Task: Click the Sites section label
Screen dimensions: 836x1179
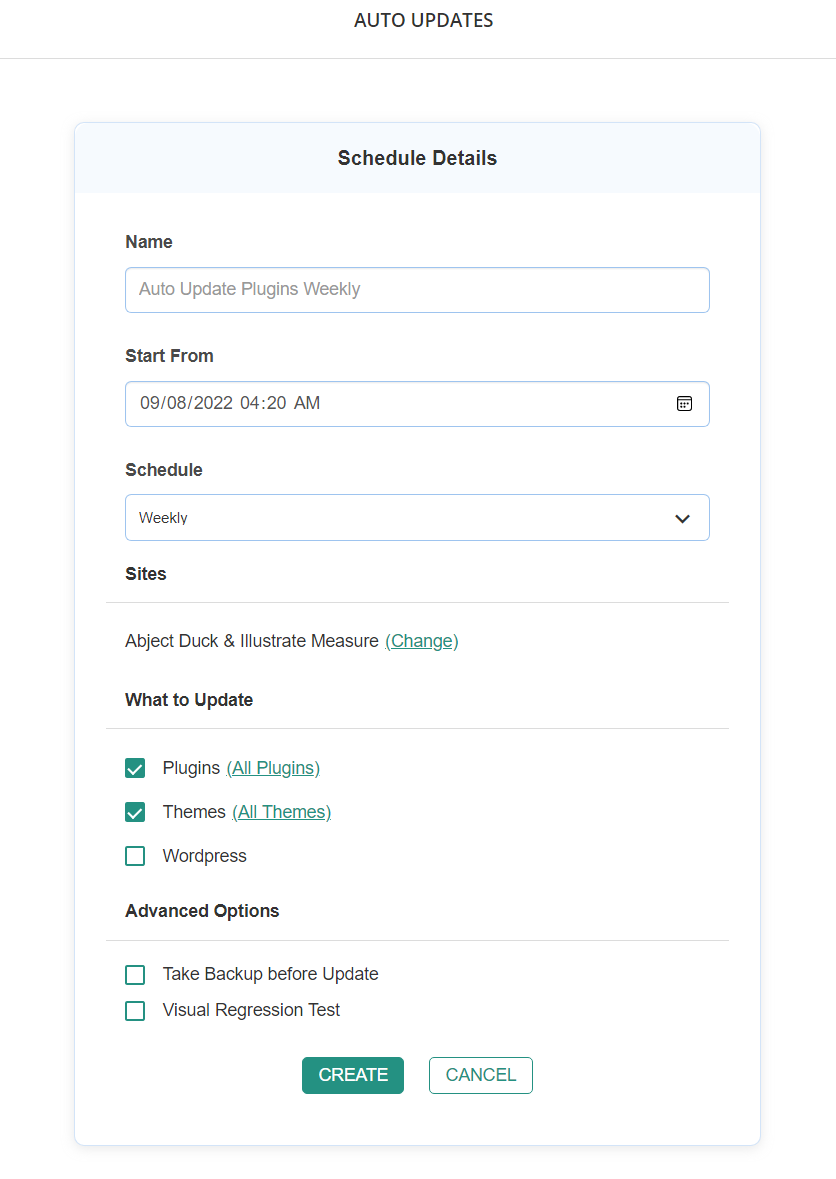Action: point(146,574)
